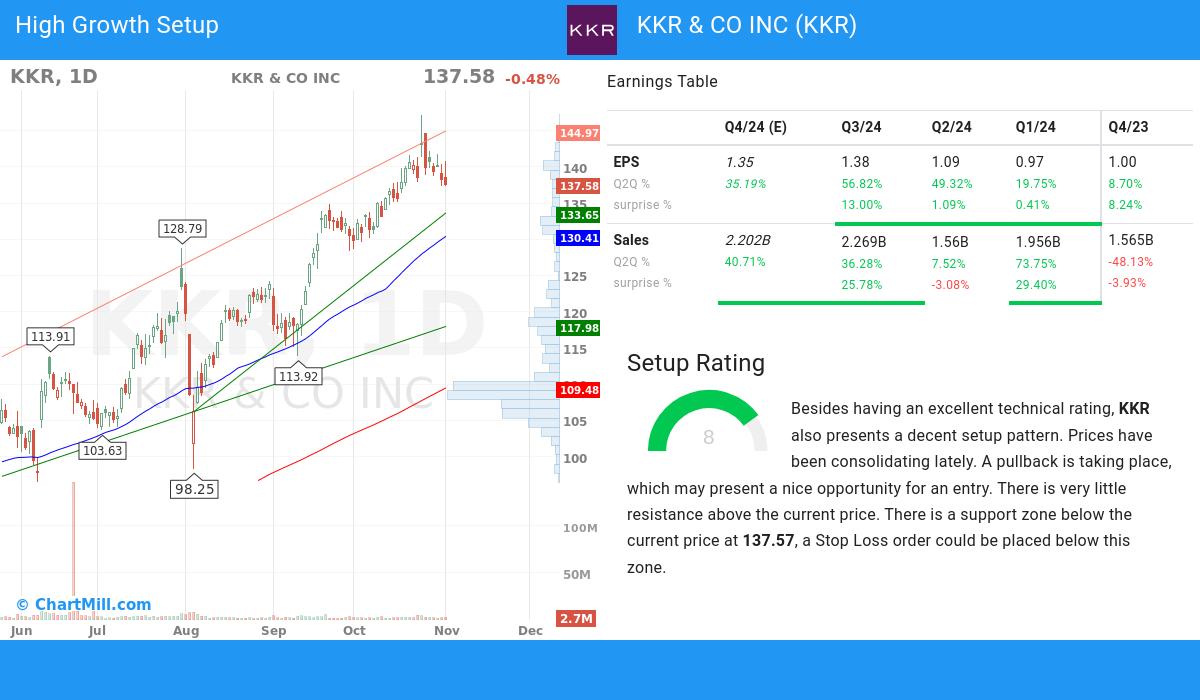Select the Q3/24 column header

point(861,127)
